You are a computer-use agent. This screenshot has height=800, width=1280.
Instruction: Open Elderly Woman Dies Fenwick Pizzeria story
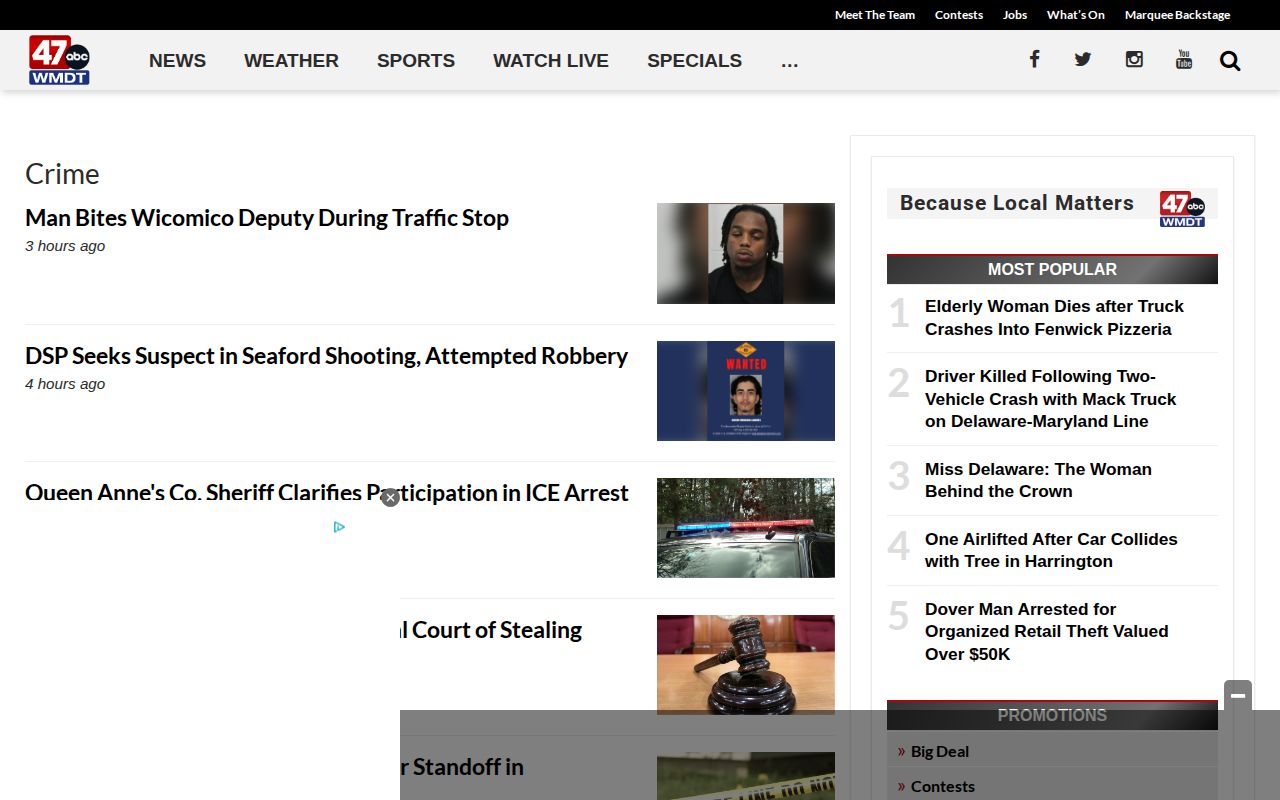point(1054,317)
